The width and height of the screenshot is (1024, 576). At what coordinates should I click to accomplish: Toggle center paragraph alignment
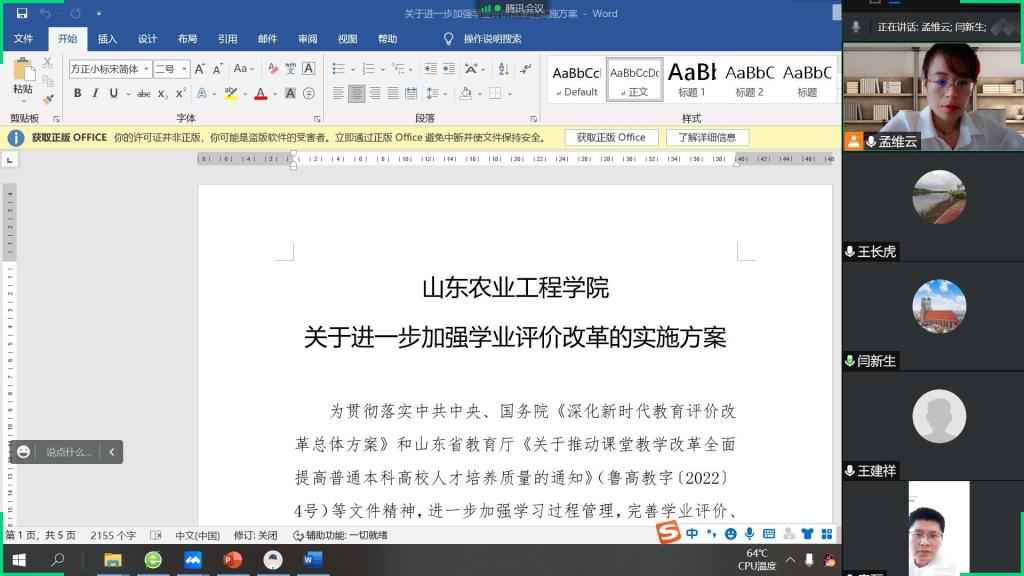coord(356,93)
